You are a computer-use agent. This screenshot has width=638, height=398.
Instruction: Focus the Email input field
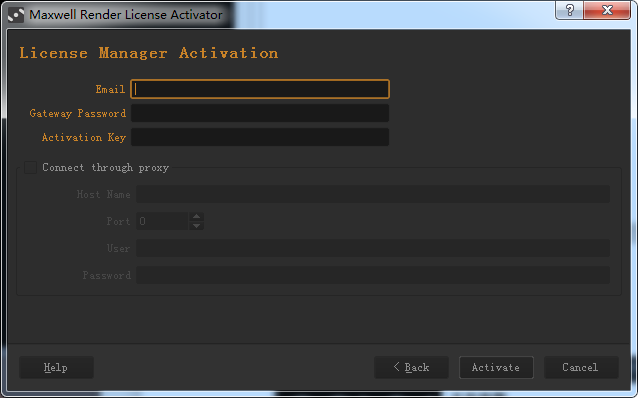coord(260,89)
